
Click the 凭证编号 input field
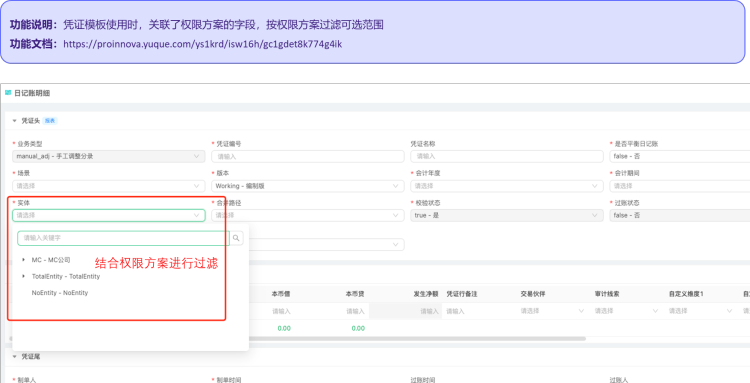pyautogui.click(x=308, y=156)
